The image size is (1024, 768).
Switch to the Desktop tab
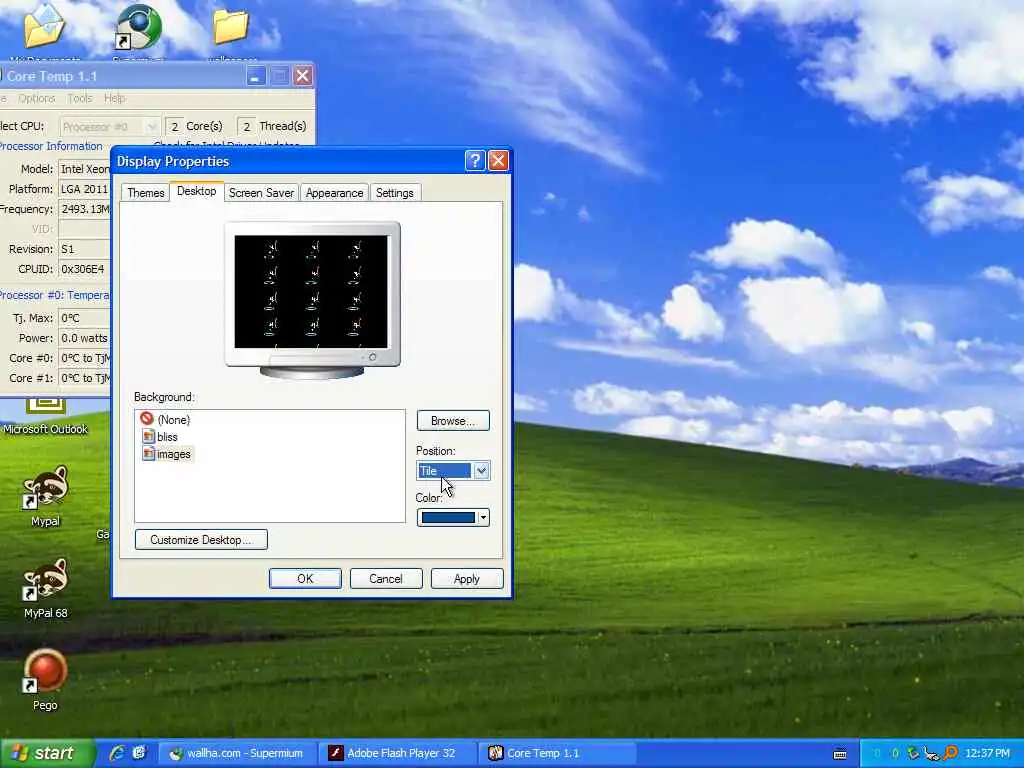197,191
